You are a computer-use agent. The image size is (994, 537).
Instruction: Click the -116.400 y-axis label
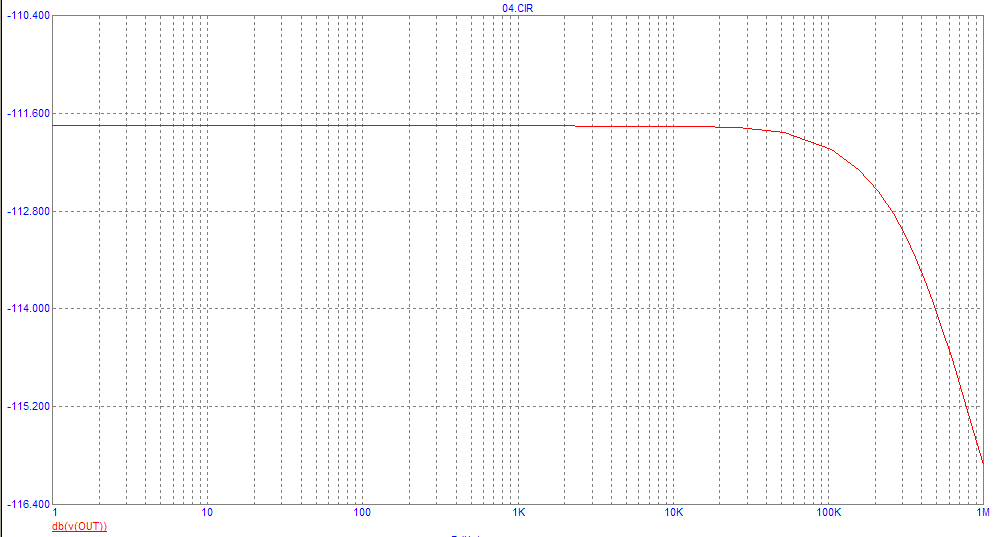[x=29, y=505]
